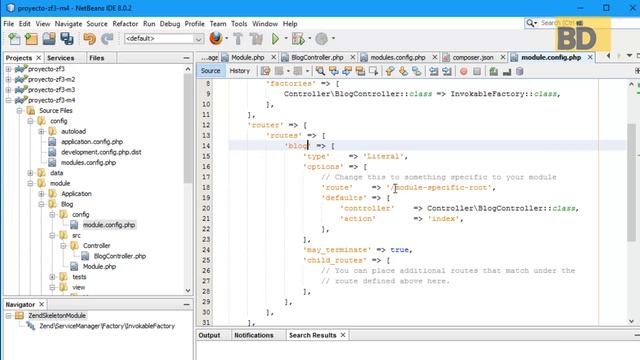The width and height of the screenshot is (640, 360).
Task: Expand the proyecto-zf3-m3 project node
Action: 9,90
